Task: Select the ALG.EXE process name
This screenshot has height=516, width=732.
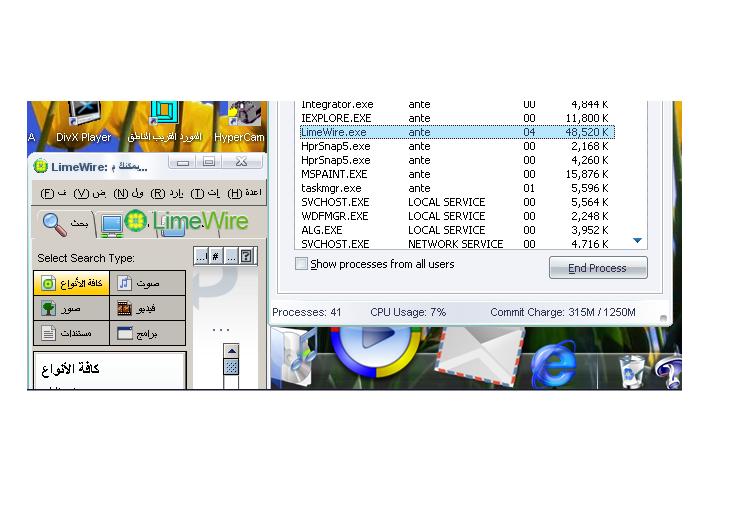Action: (x=322, y=230)
